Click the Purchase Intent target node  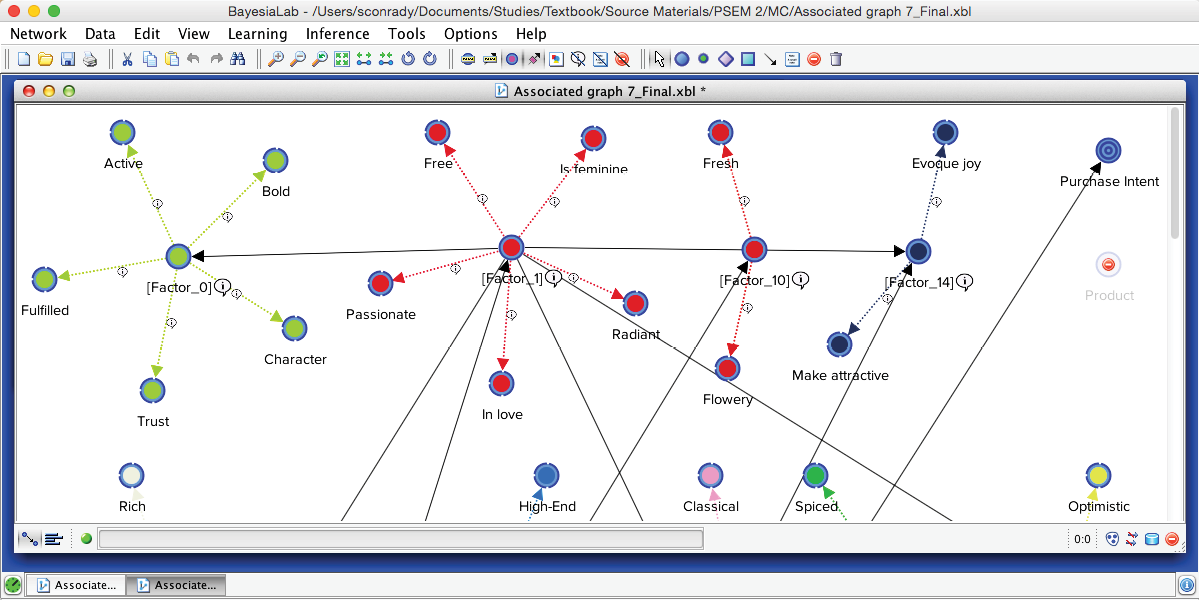(x=1106, y=150)
